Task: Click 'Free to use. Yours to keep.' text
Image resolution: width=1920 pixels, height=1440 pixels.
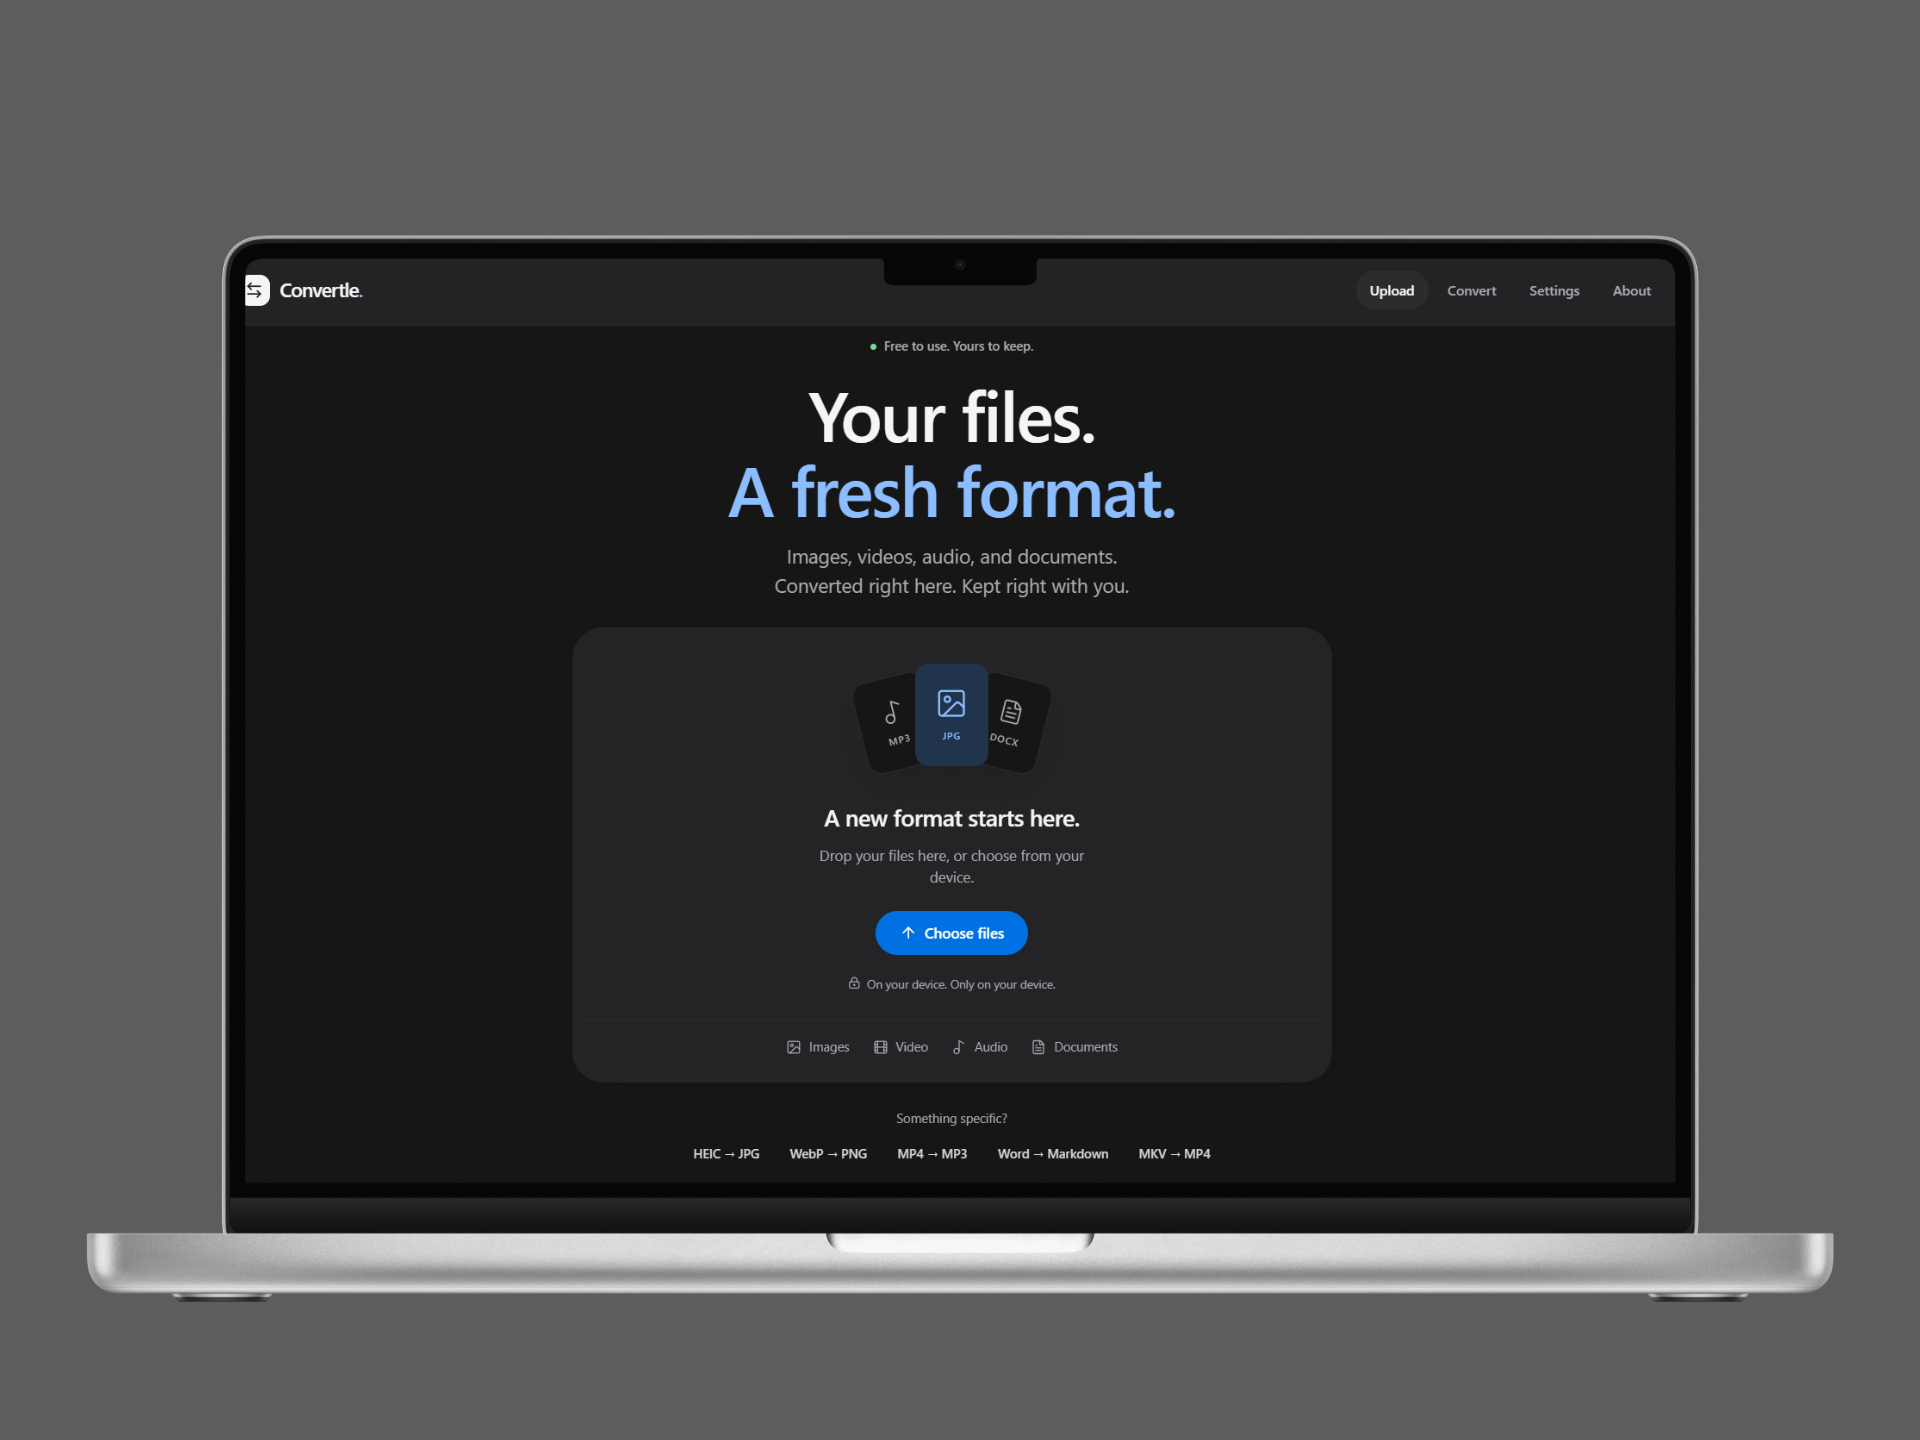Action: pos(958,346)
